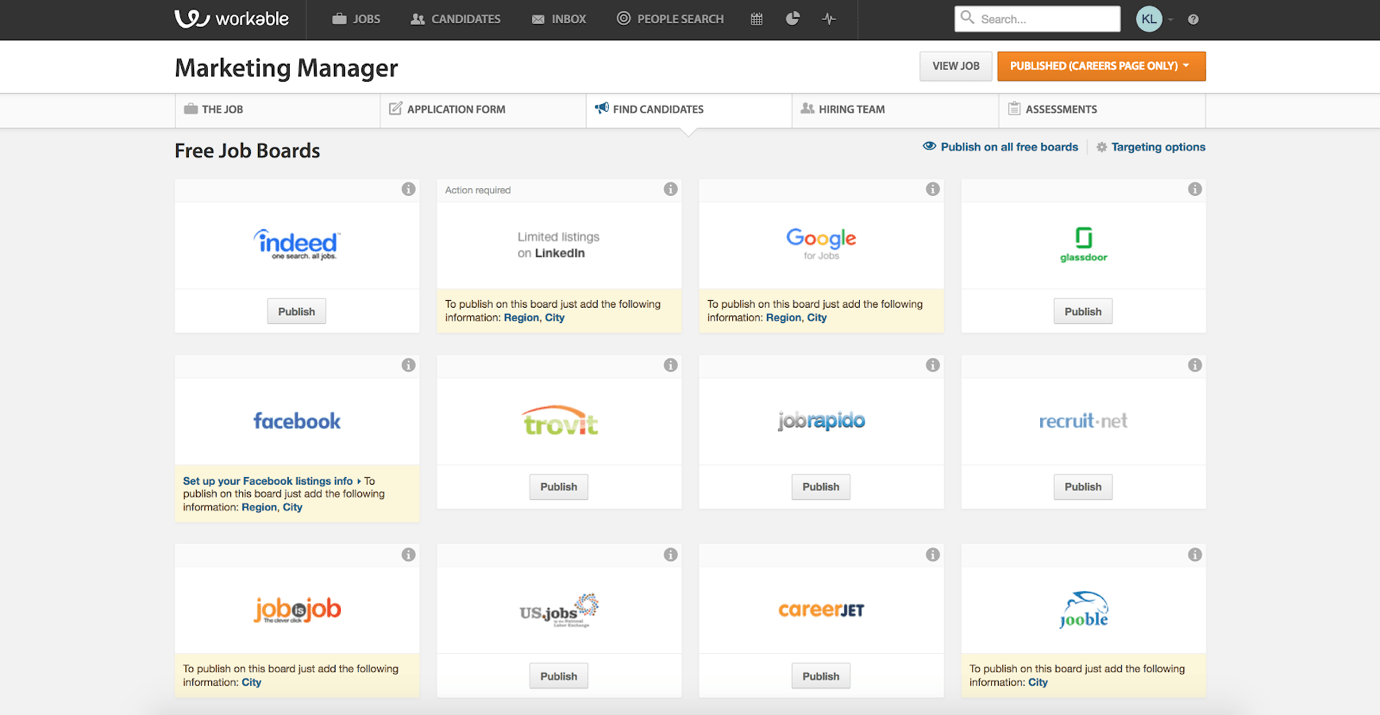Click the Marketing Manager job title
The image size is (1380, 715).
tap(286, 68)
